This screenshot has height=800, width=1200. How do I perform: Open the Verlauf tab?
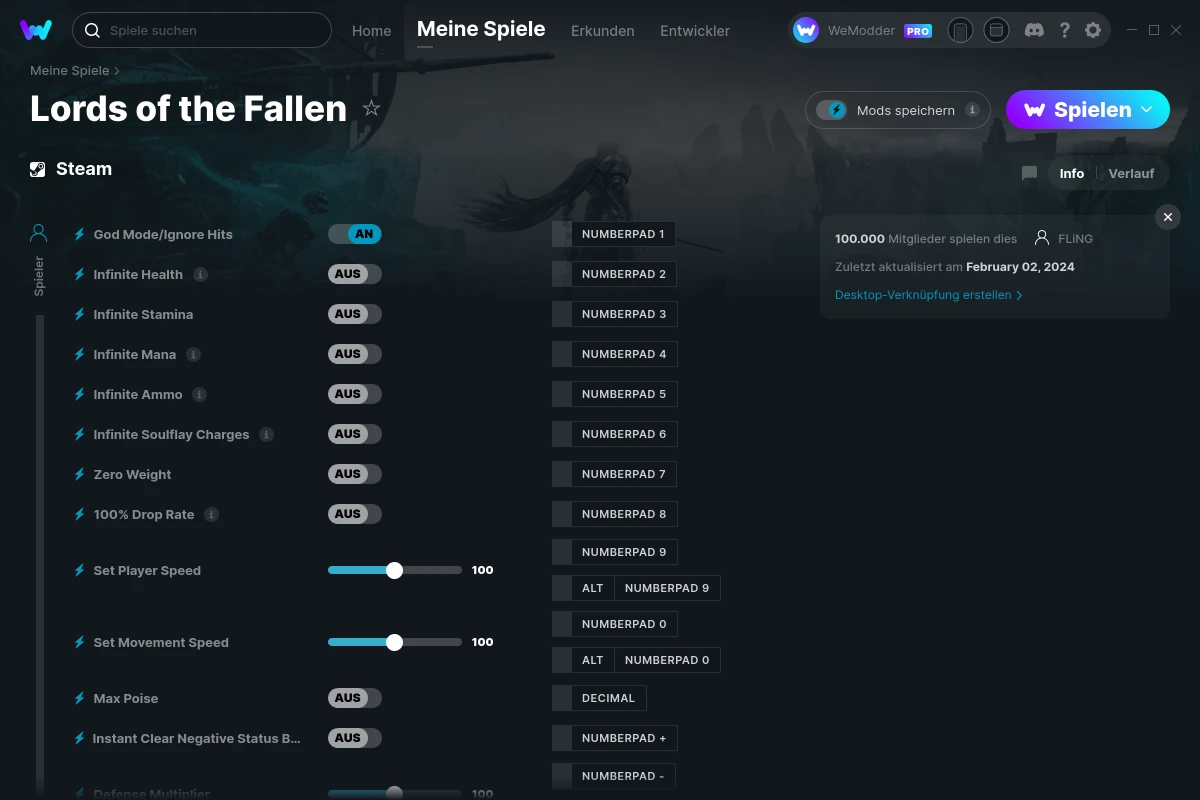[1131, 173]
